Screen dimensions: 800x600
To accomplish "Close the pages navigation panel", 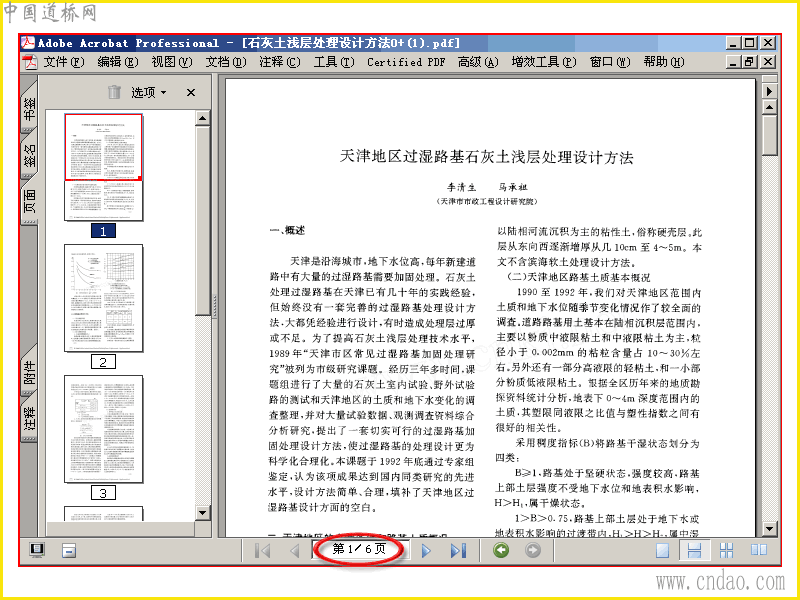I will [191, 92].
